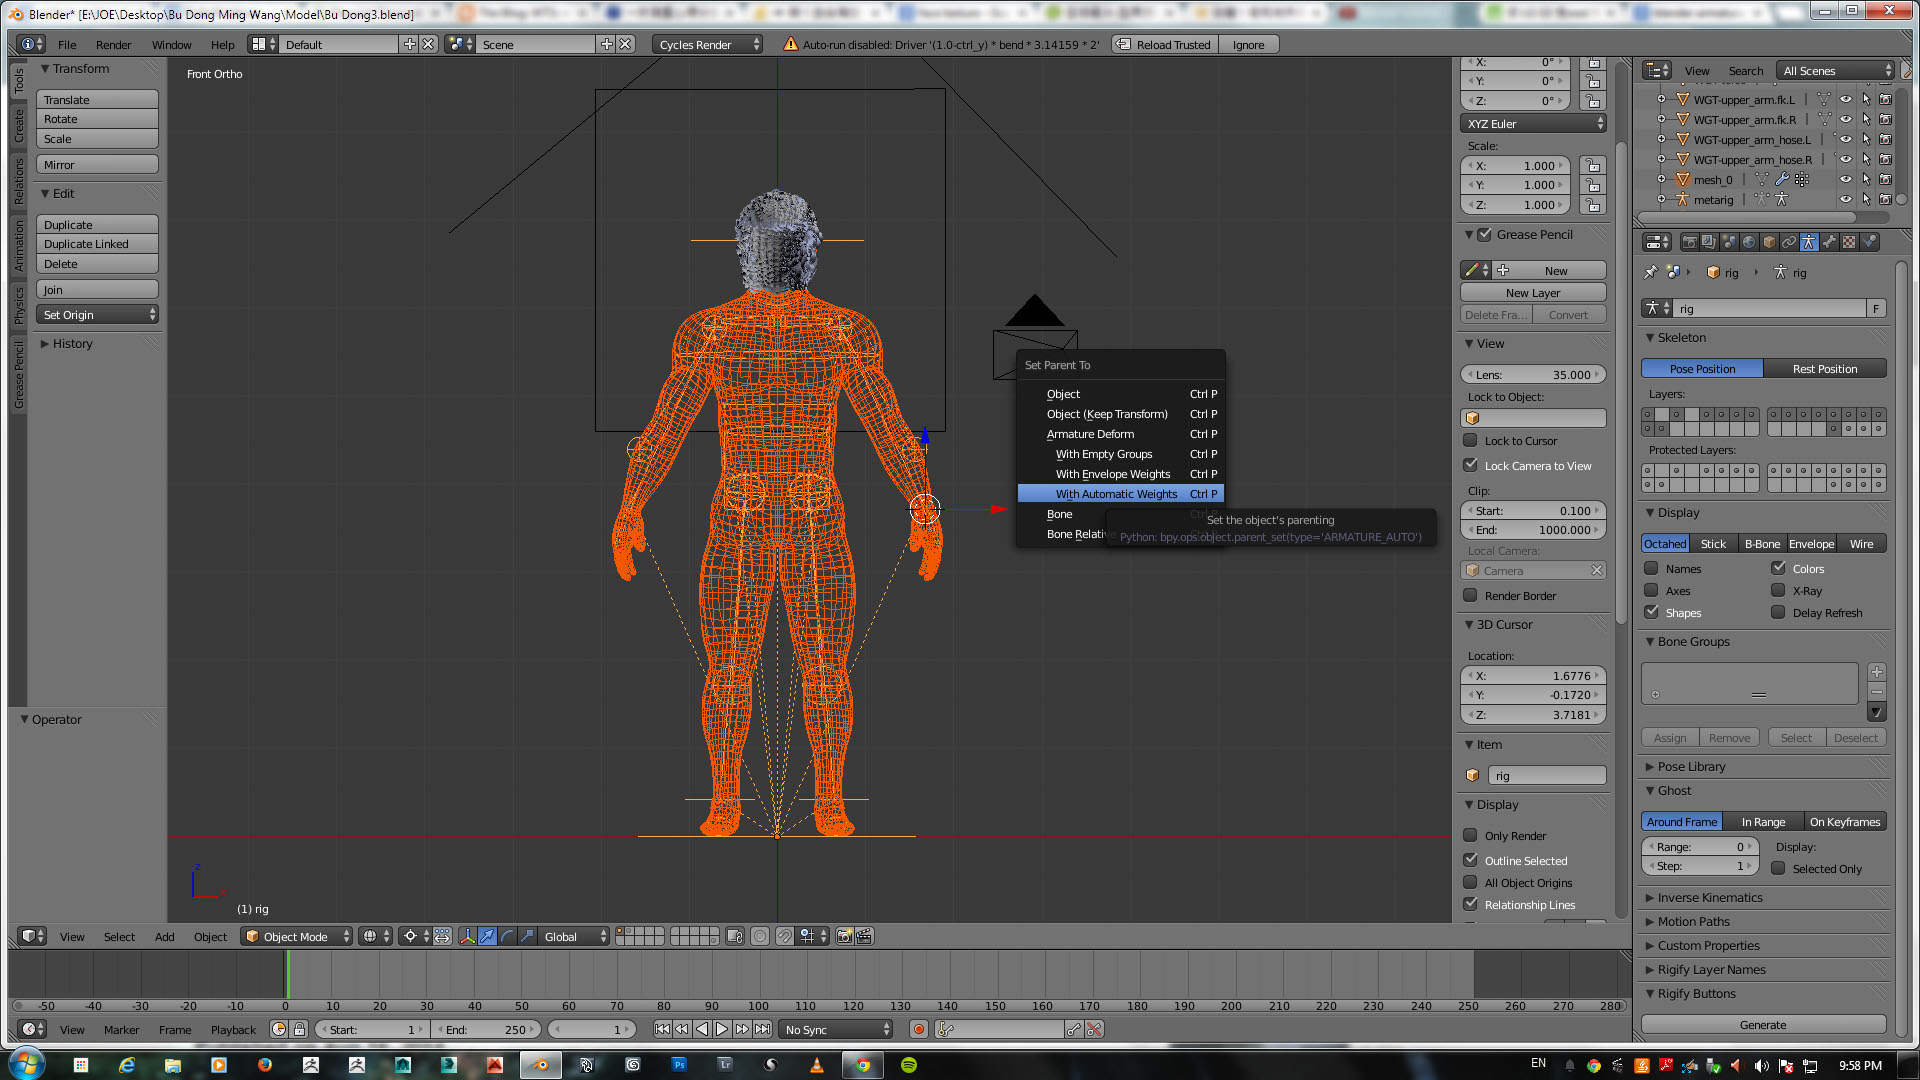Open the Object Constraints properties tab
Viewport: 1920px width, 1080px height.
(1789, 242)
